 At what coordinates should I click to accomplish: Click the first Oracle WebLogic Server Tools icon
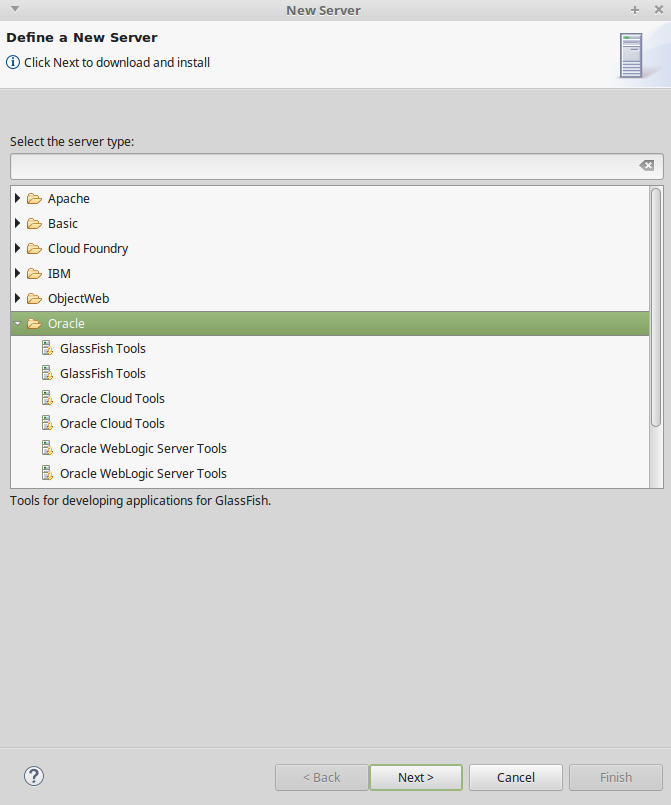point(47,448)
